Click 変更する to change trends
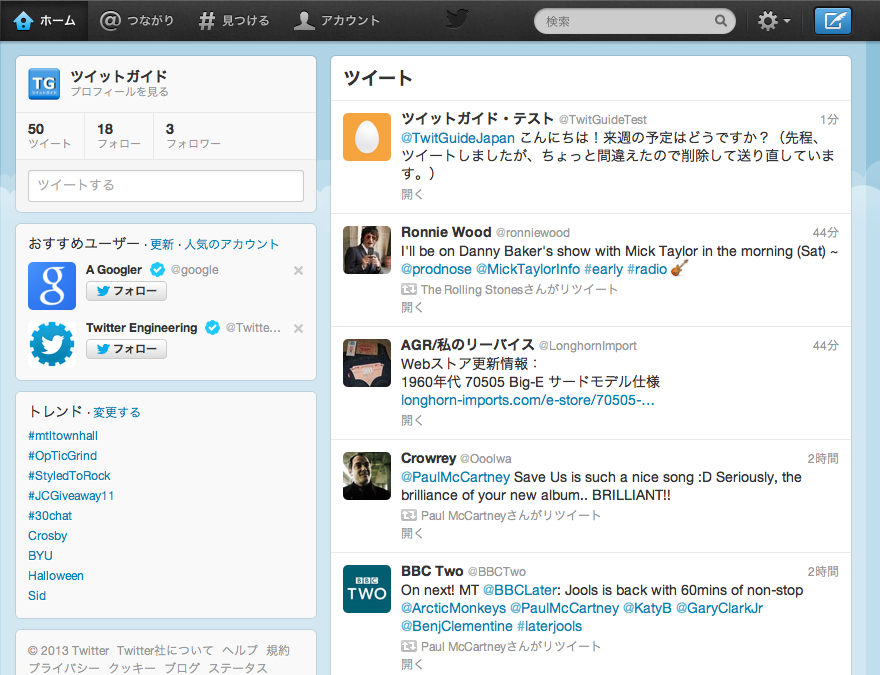The image size is (880, 675). pyautogui.click(x=117, y=412)
